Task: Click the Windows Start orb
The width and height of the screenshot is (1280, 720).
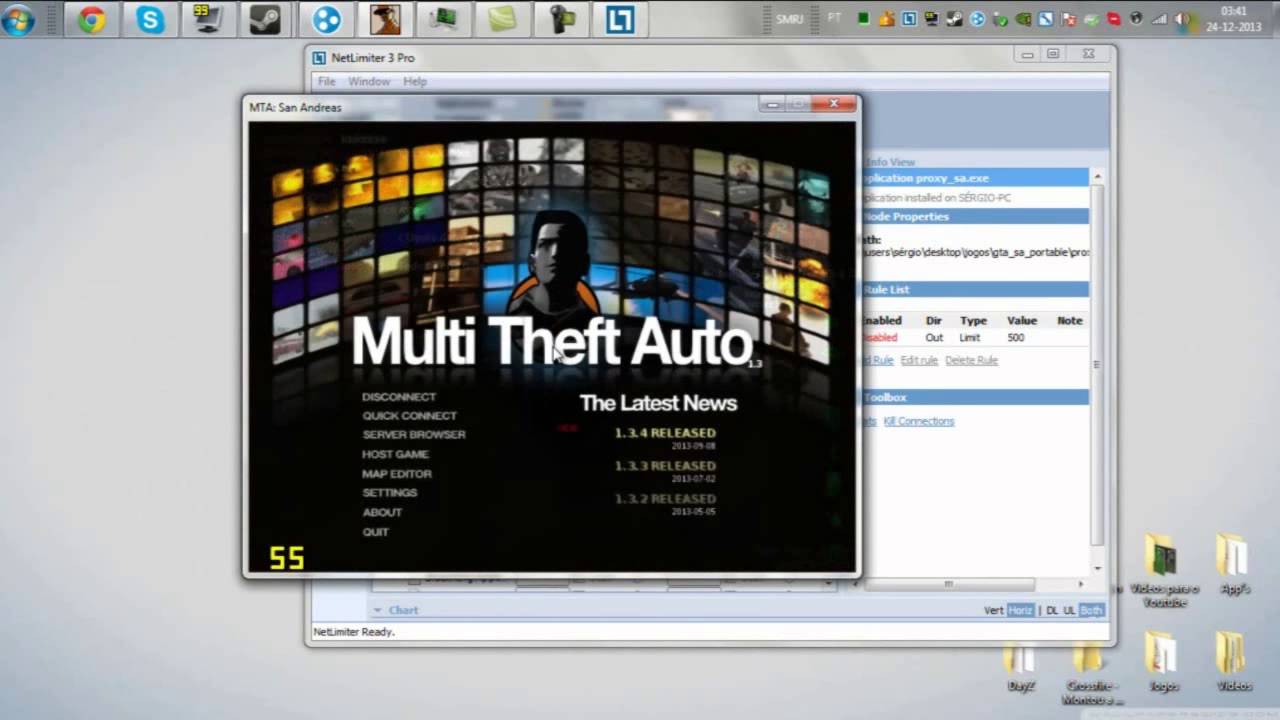Action: [19, 19]
